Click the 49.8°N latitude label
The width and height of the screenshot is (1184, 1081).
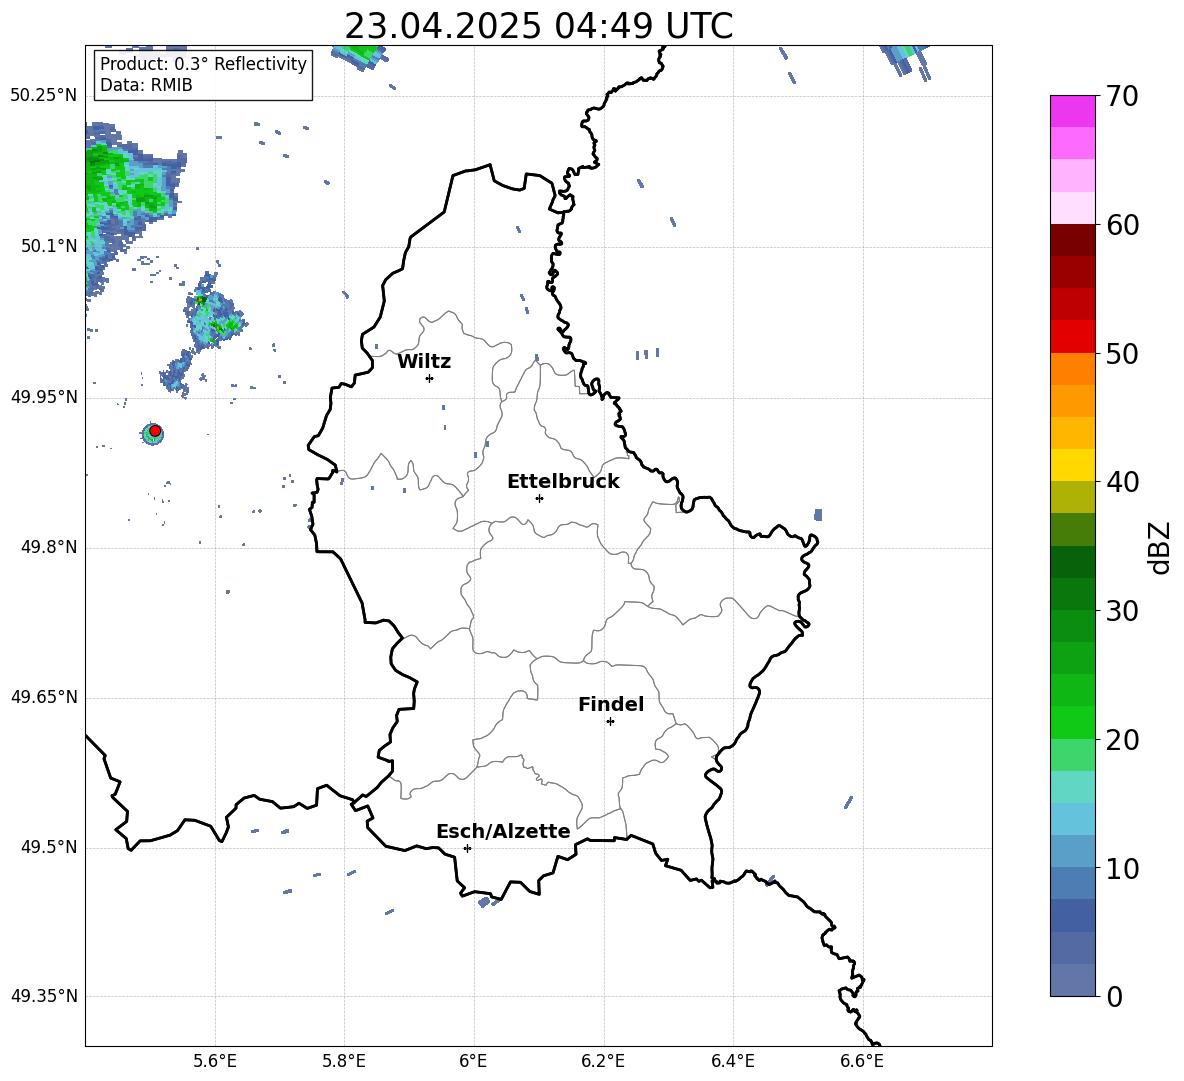49,547
